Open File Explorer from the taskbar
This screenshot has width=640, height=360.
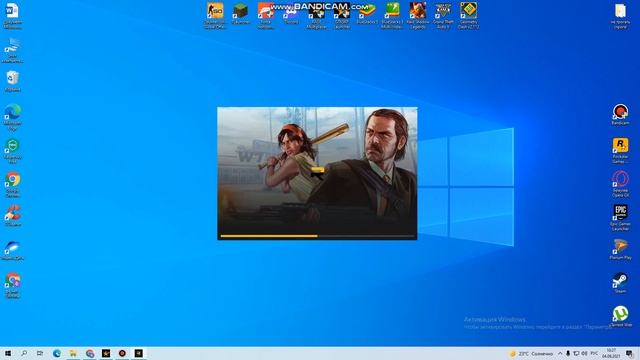pyautogui.click(x=73, y=353)
